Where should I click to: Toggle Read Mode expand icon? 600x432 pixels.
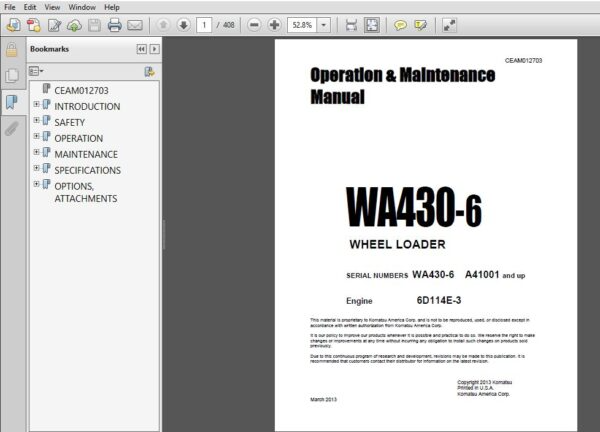pos(449,25)
